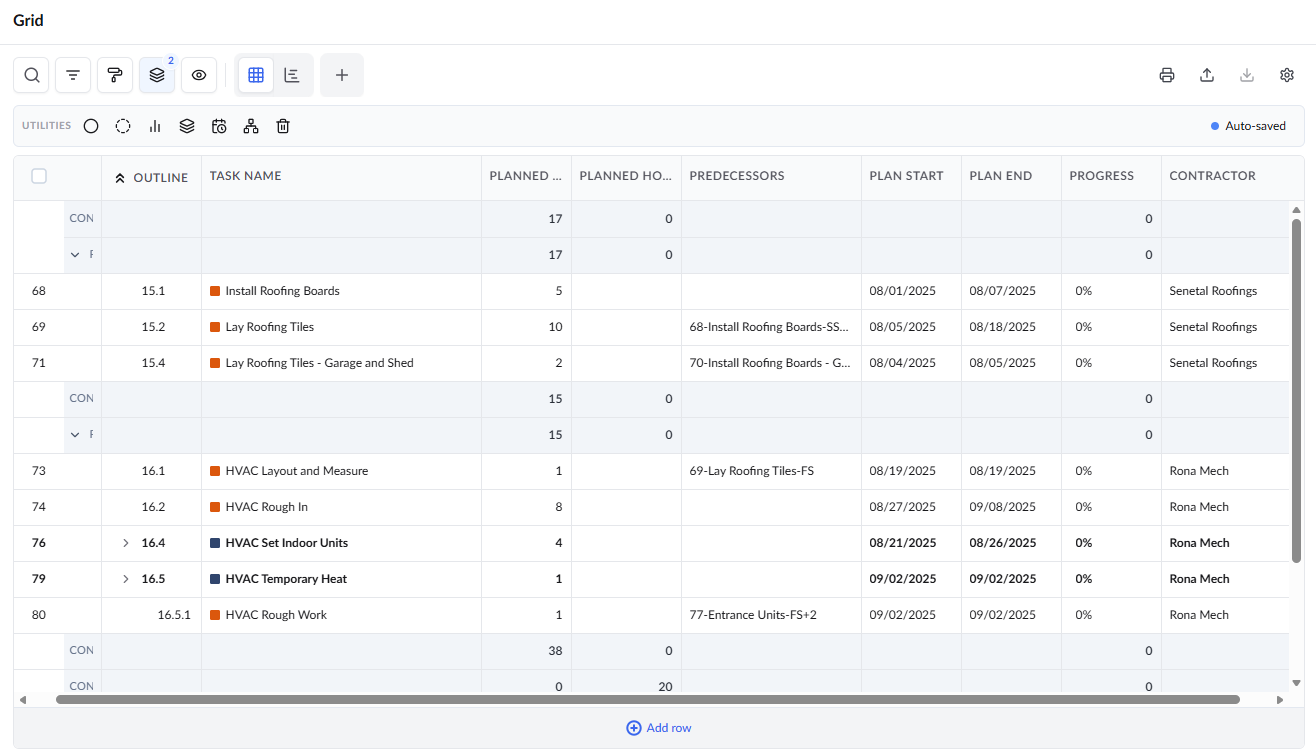Click the download import icon
Viewport: 1316px width, 755px height.
(x=1247, y=75)
